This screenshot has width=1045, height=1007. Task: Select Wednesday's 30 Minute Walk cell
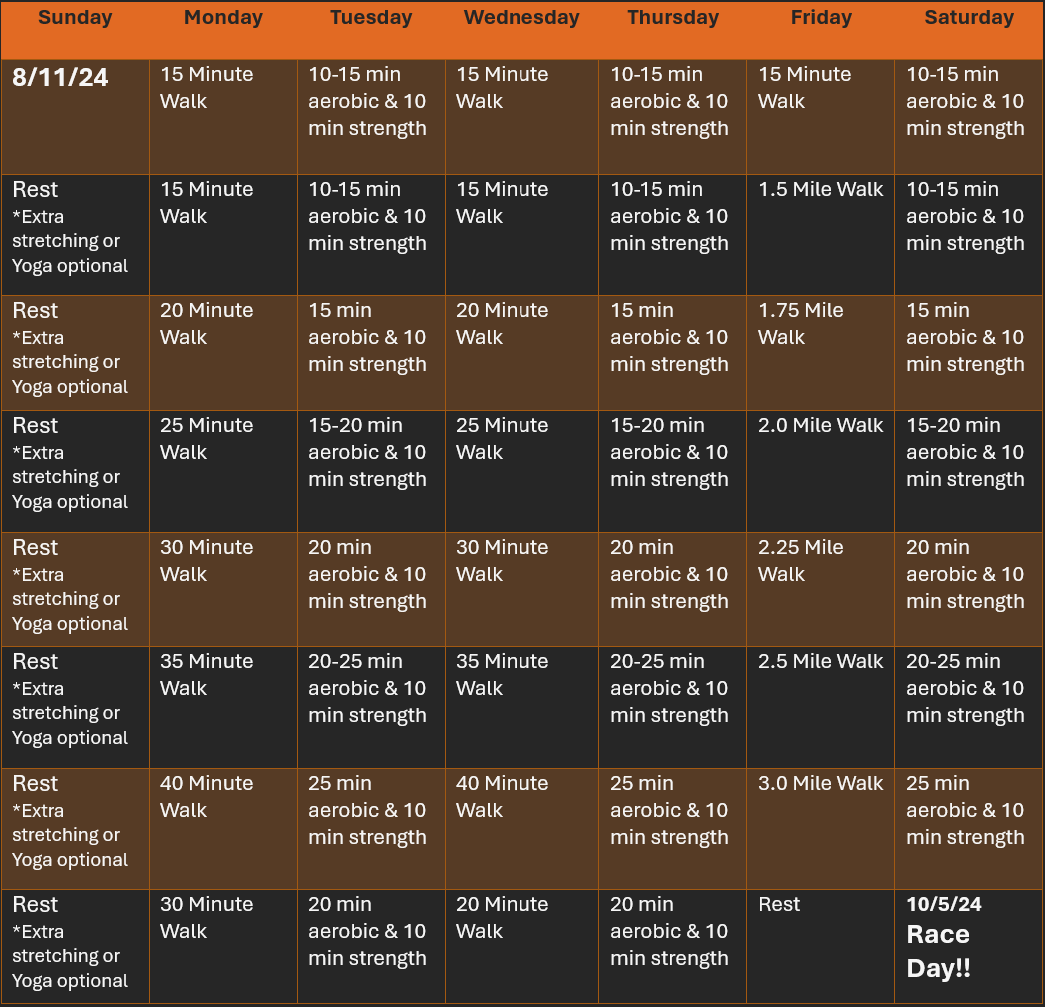click(x=522, y=590)
